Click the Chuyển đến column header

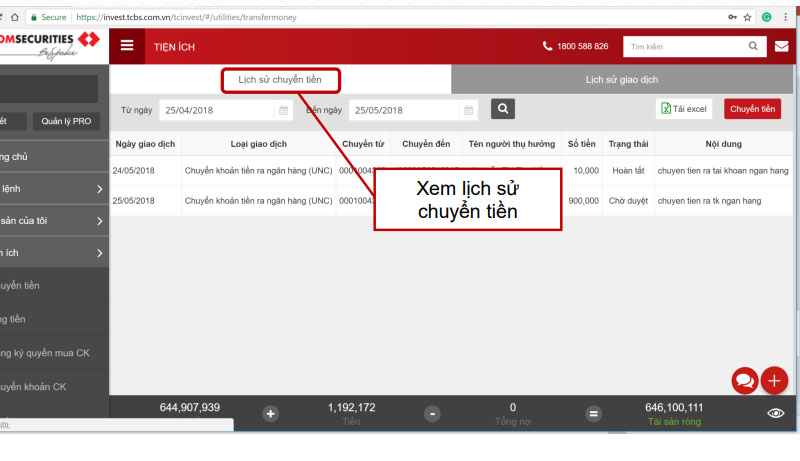pos(426,144)
